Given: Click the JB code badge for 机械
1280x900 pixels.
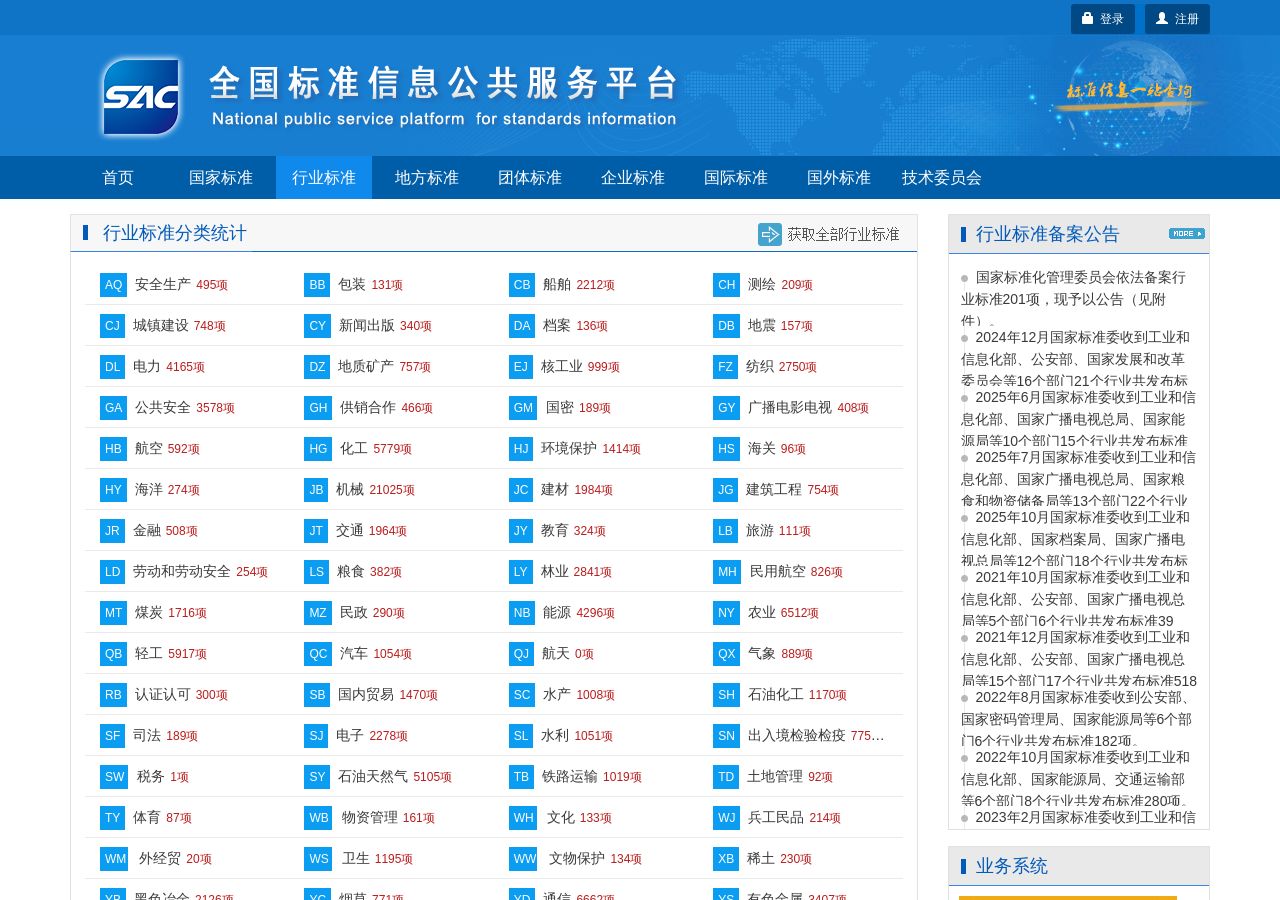Looking at the screenshot, I should (316, 490).
